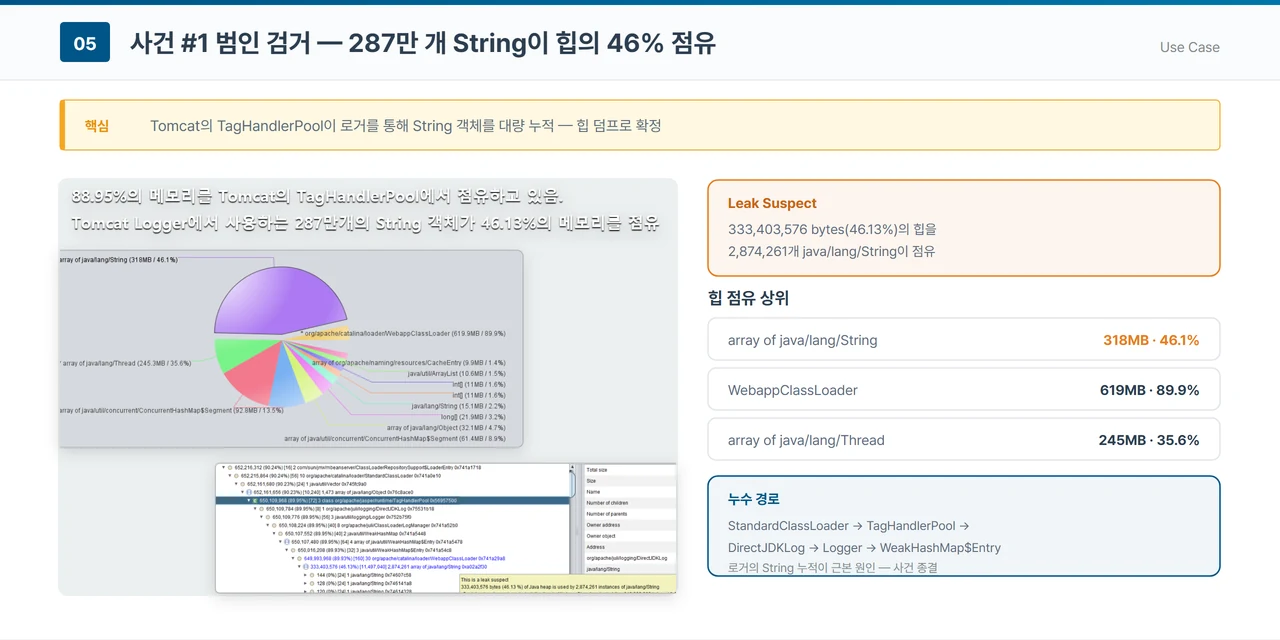Click the 'WebappClassLoader' heap card

pos(963,390)
